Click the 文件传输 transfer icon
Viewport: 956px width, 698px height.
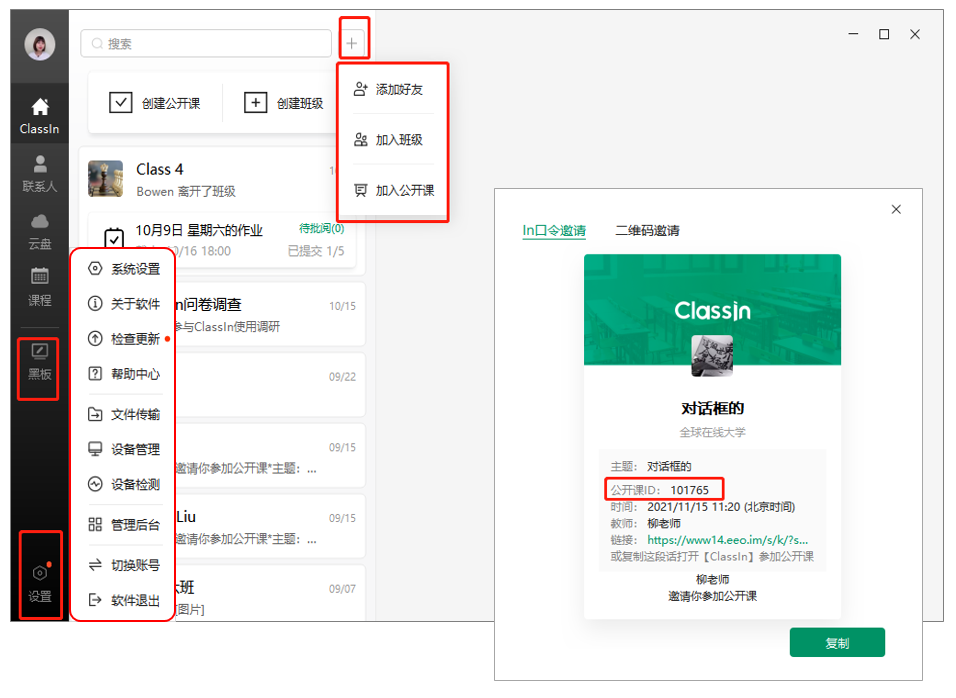click(95, 415)
